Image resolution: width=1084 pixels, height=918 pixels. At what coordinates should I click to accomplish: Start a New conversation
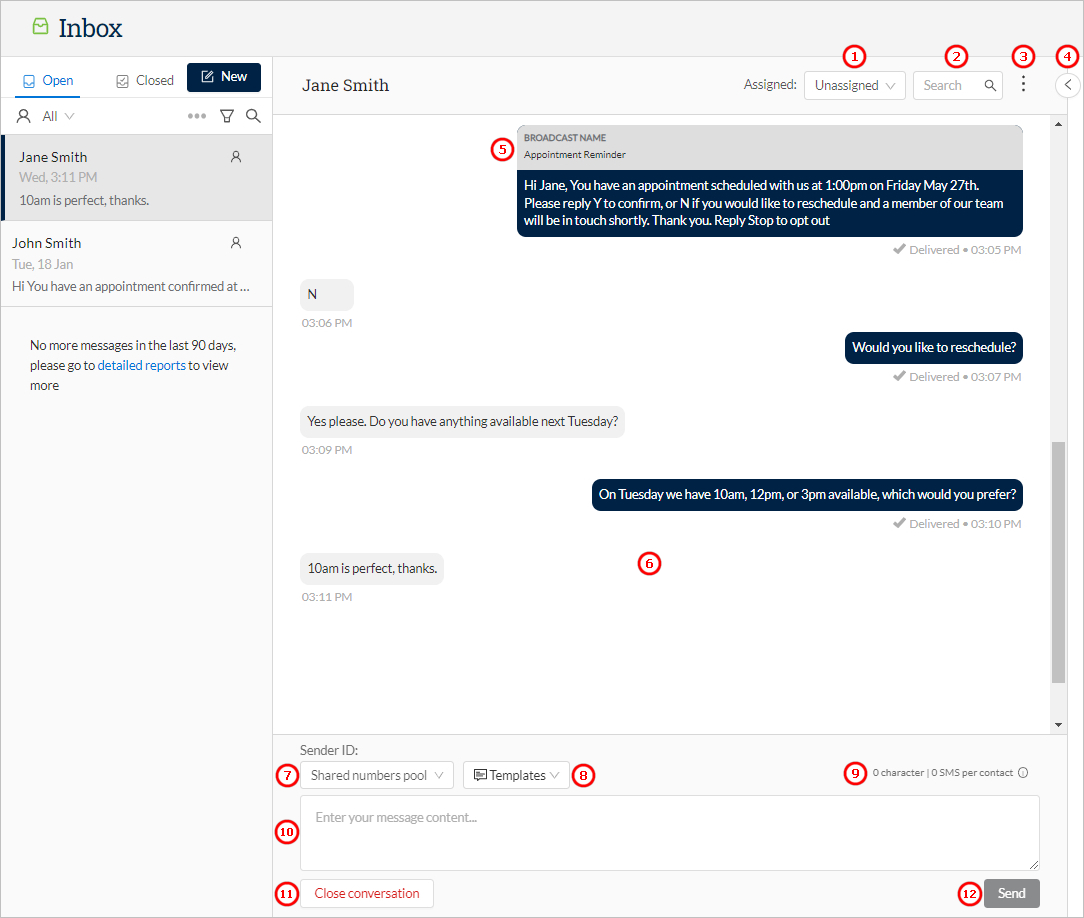pyautogui.click(x=223, y=77)
